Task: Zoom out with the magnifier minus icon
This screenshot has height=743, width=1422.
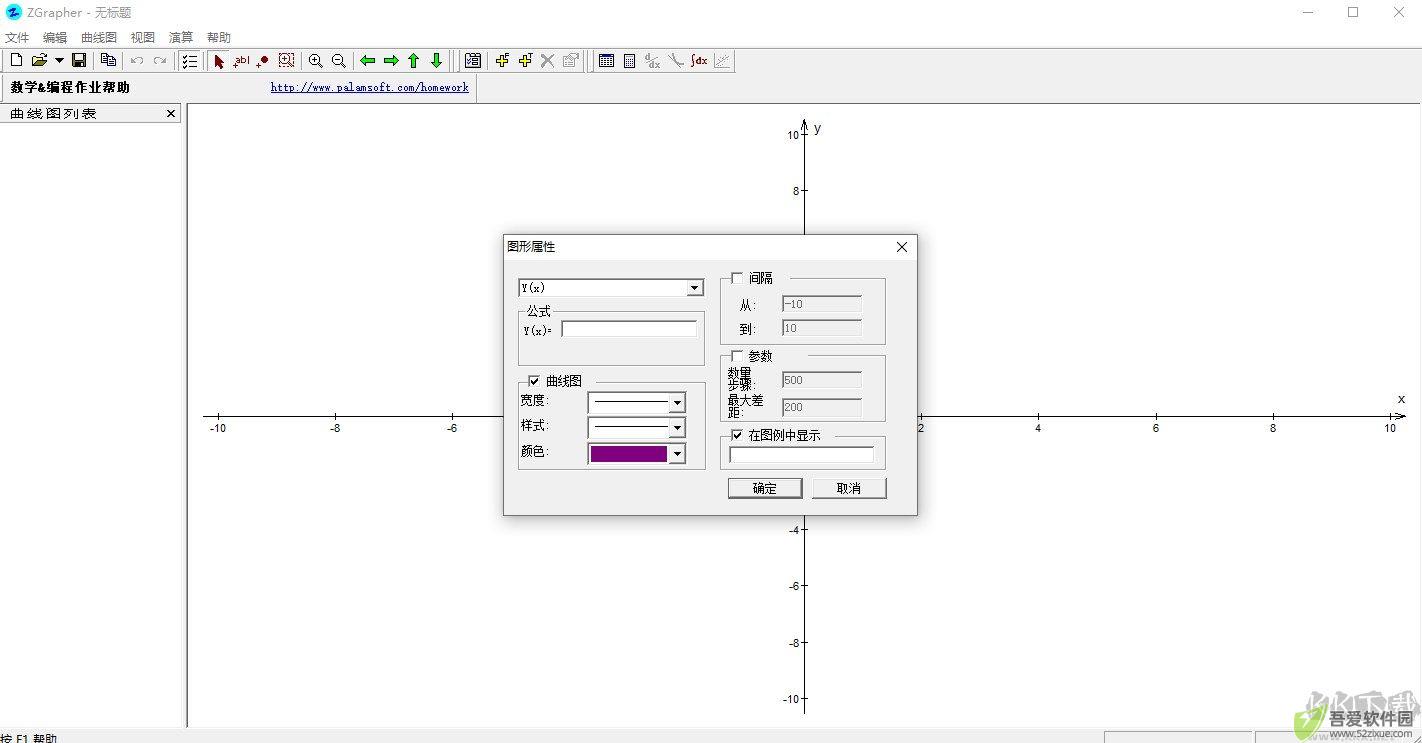Action: pos(339,61)
